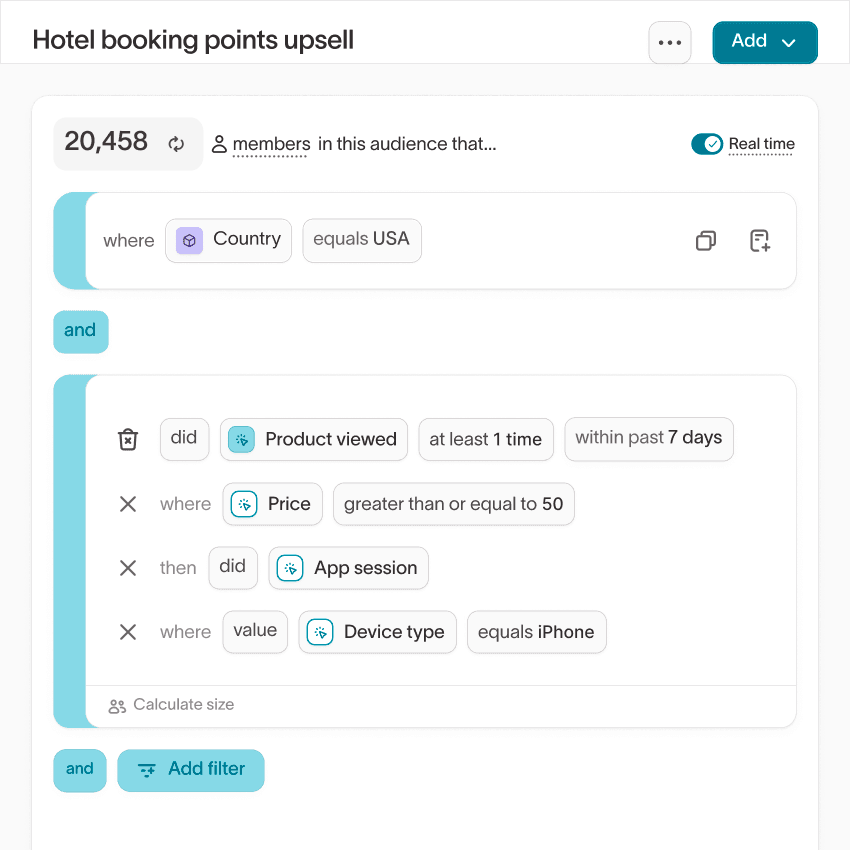Remove the Price filter using its X icon
Viewport: 850px width, 850px height.
pyautogui.click(x=127, y=504)
